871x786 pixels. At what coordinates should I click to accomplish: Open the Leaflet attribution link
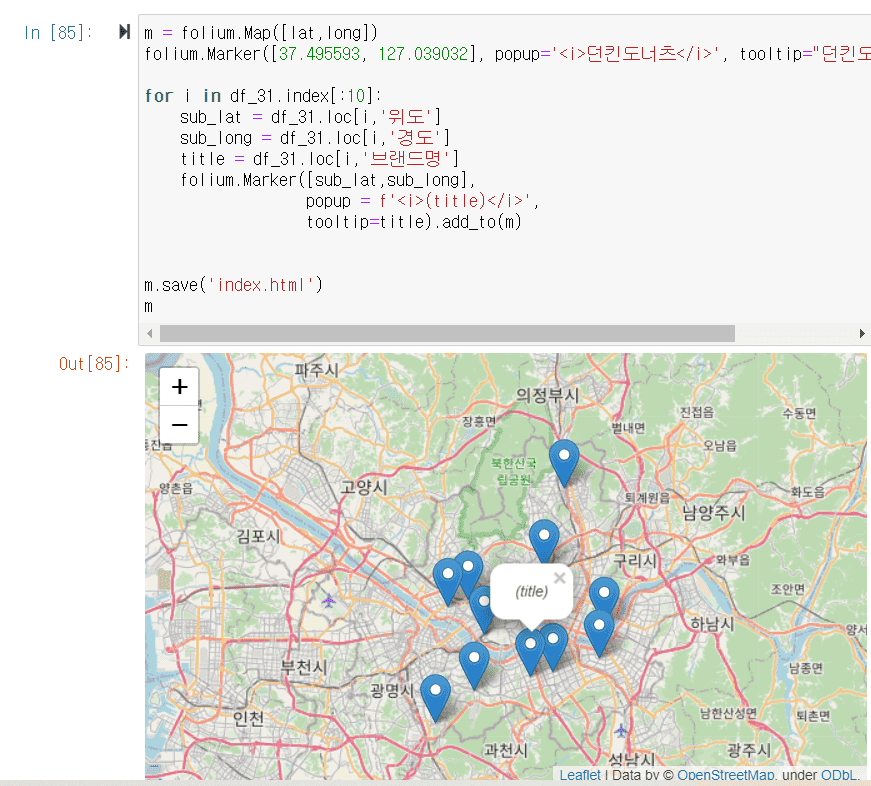580,775
